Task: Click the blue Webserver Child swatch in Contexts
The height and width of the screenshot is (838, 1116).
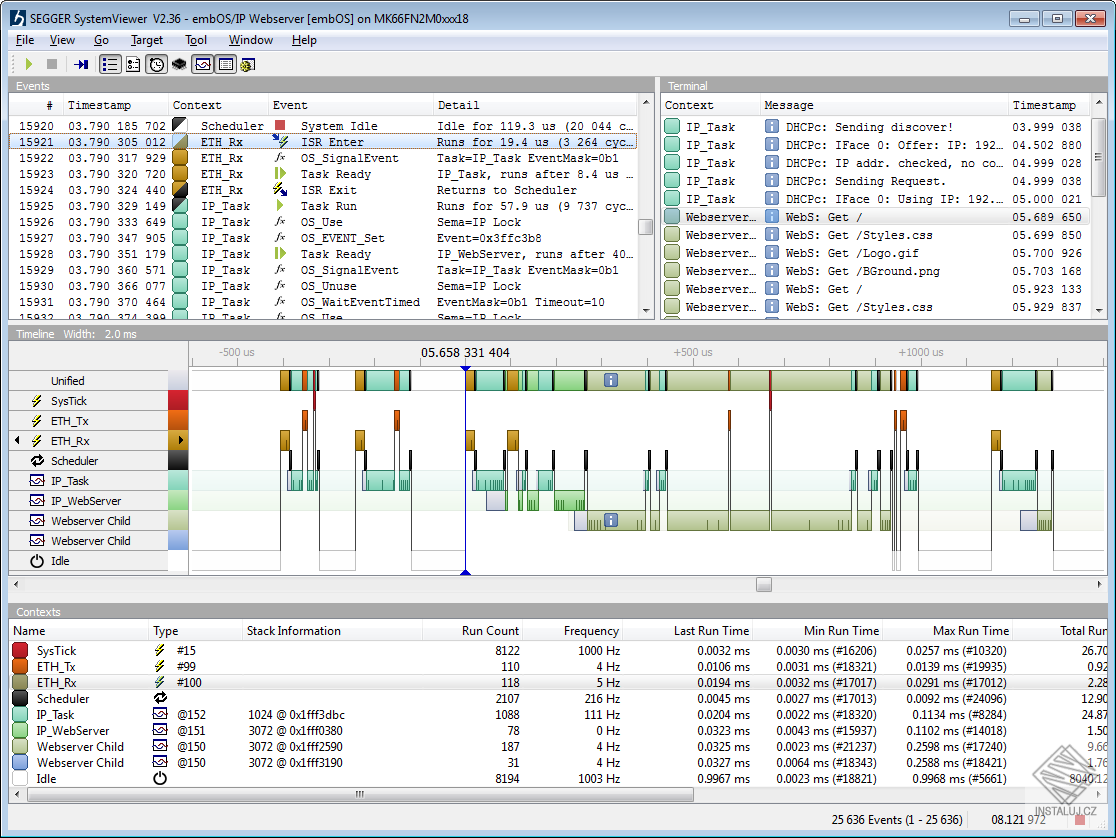Action: [x=20, y=763]
